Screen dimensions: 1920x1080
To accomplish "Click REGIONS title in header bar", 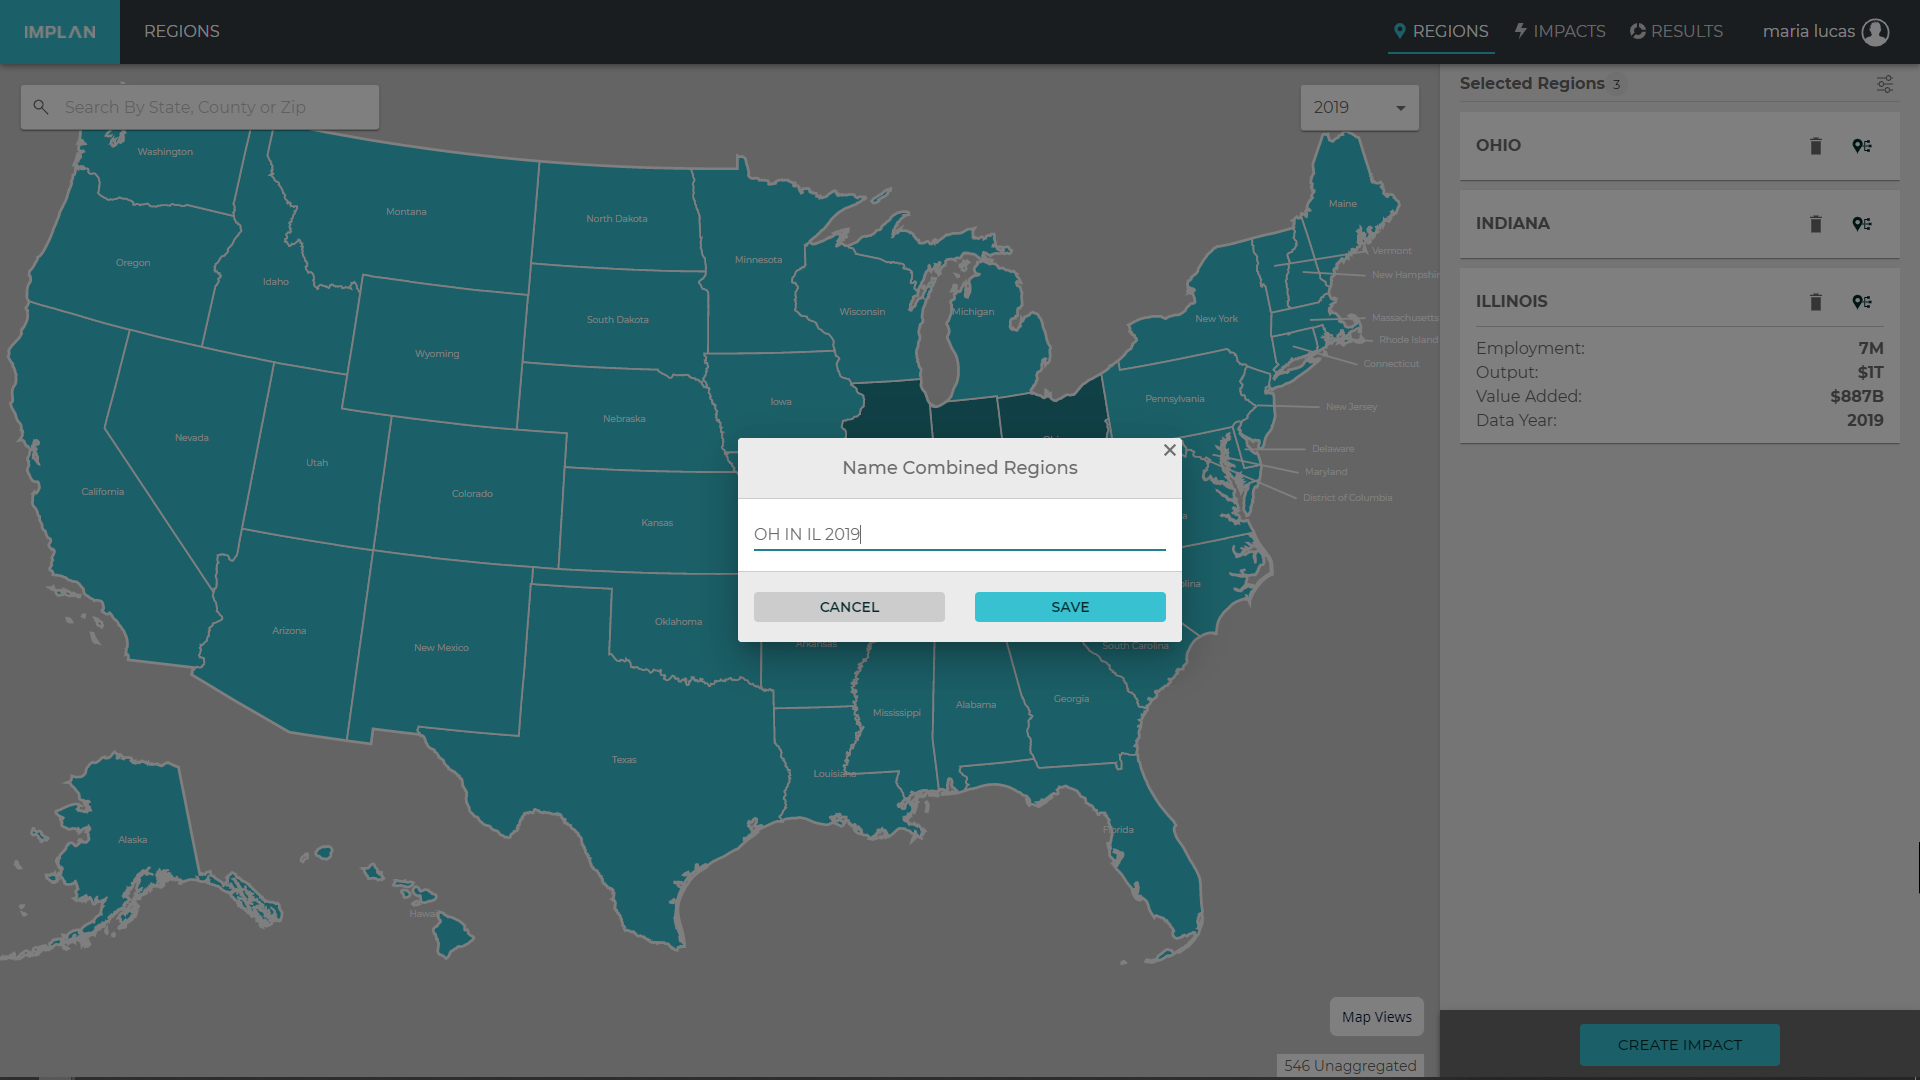I will (182, 32).
